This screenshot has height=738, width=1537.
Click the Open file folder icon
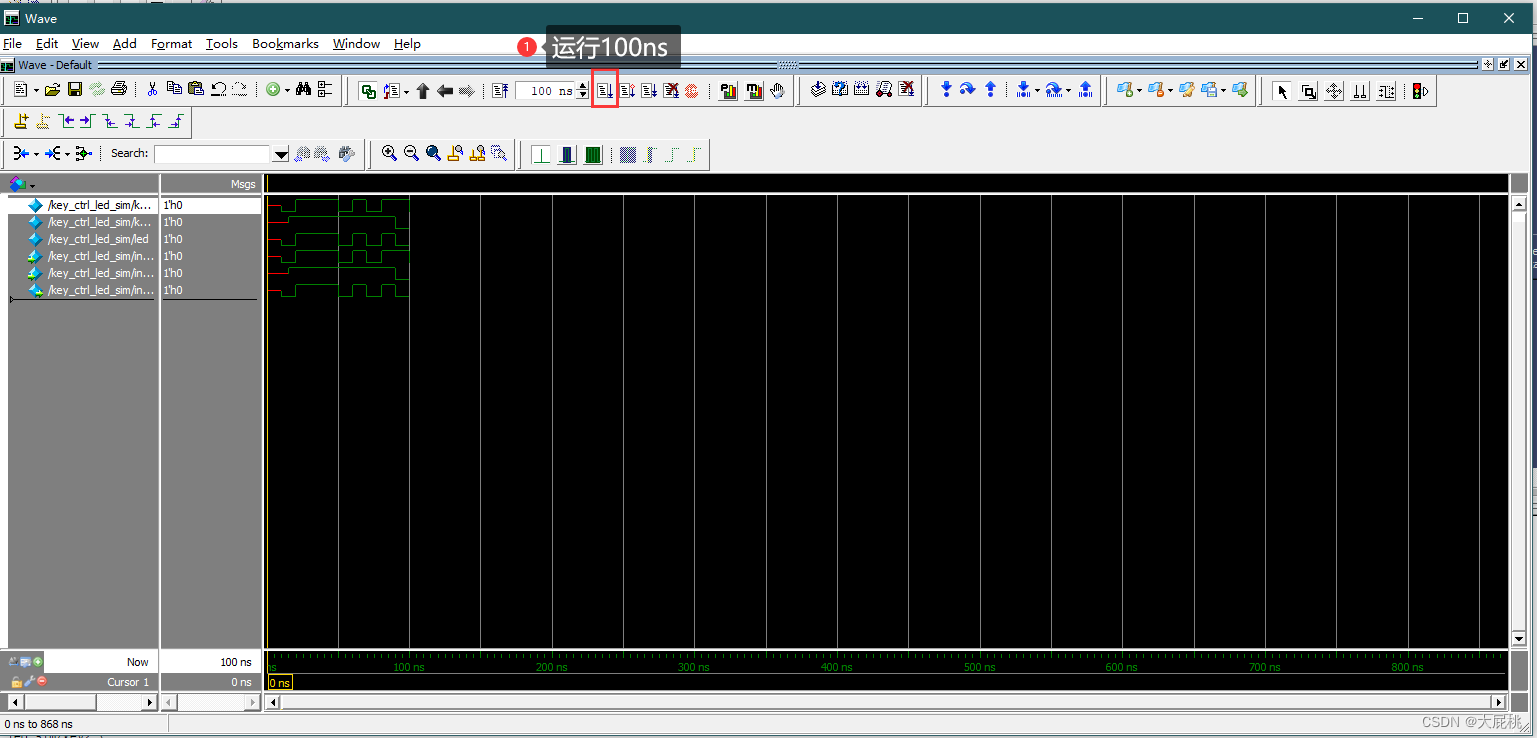(x=53, y=90)
